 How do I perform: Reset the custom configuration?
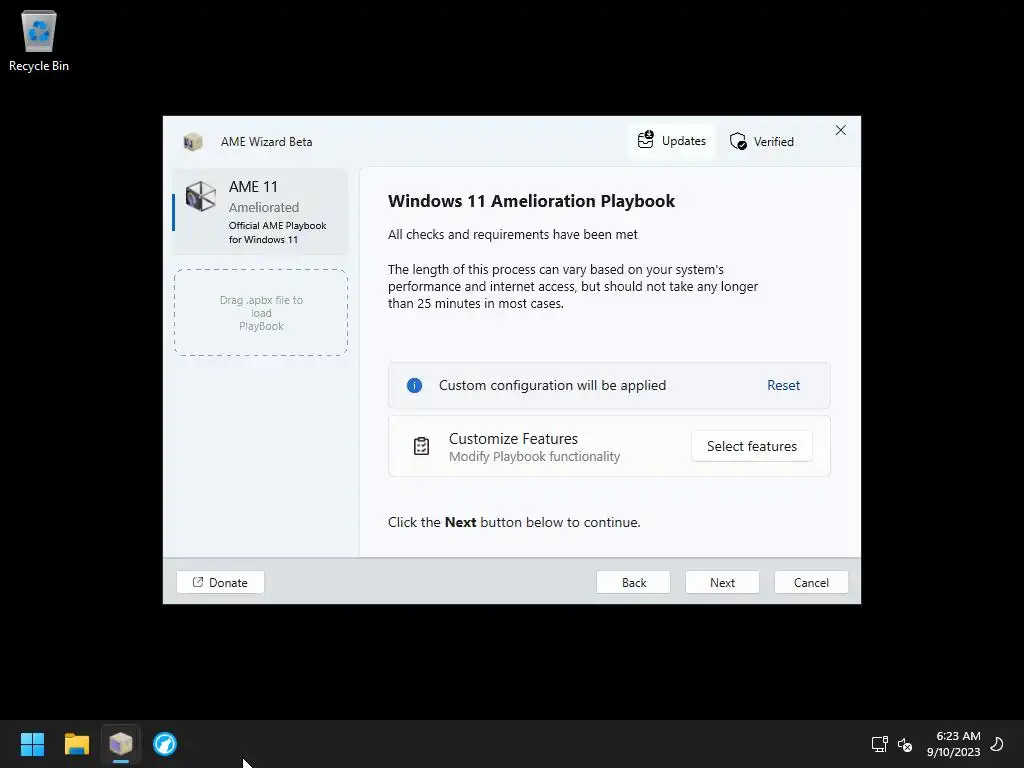point(783,385)
